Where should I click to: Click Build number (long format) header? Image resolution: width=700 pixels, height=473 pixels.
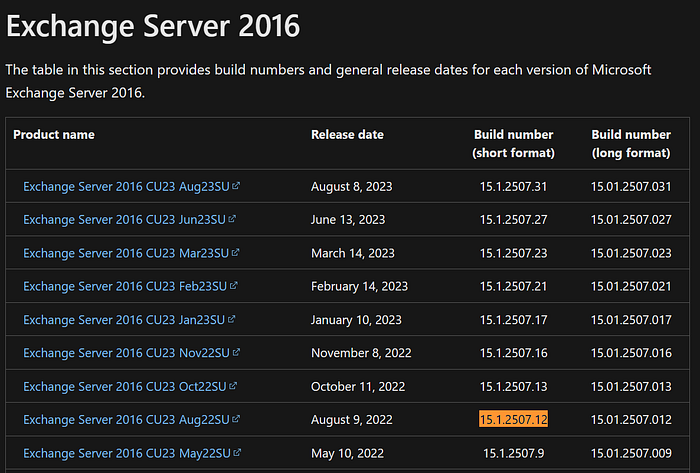[x=631, y=144]
